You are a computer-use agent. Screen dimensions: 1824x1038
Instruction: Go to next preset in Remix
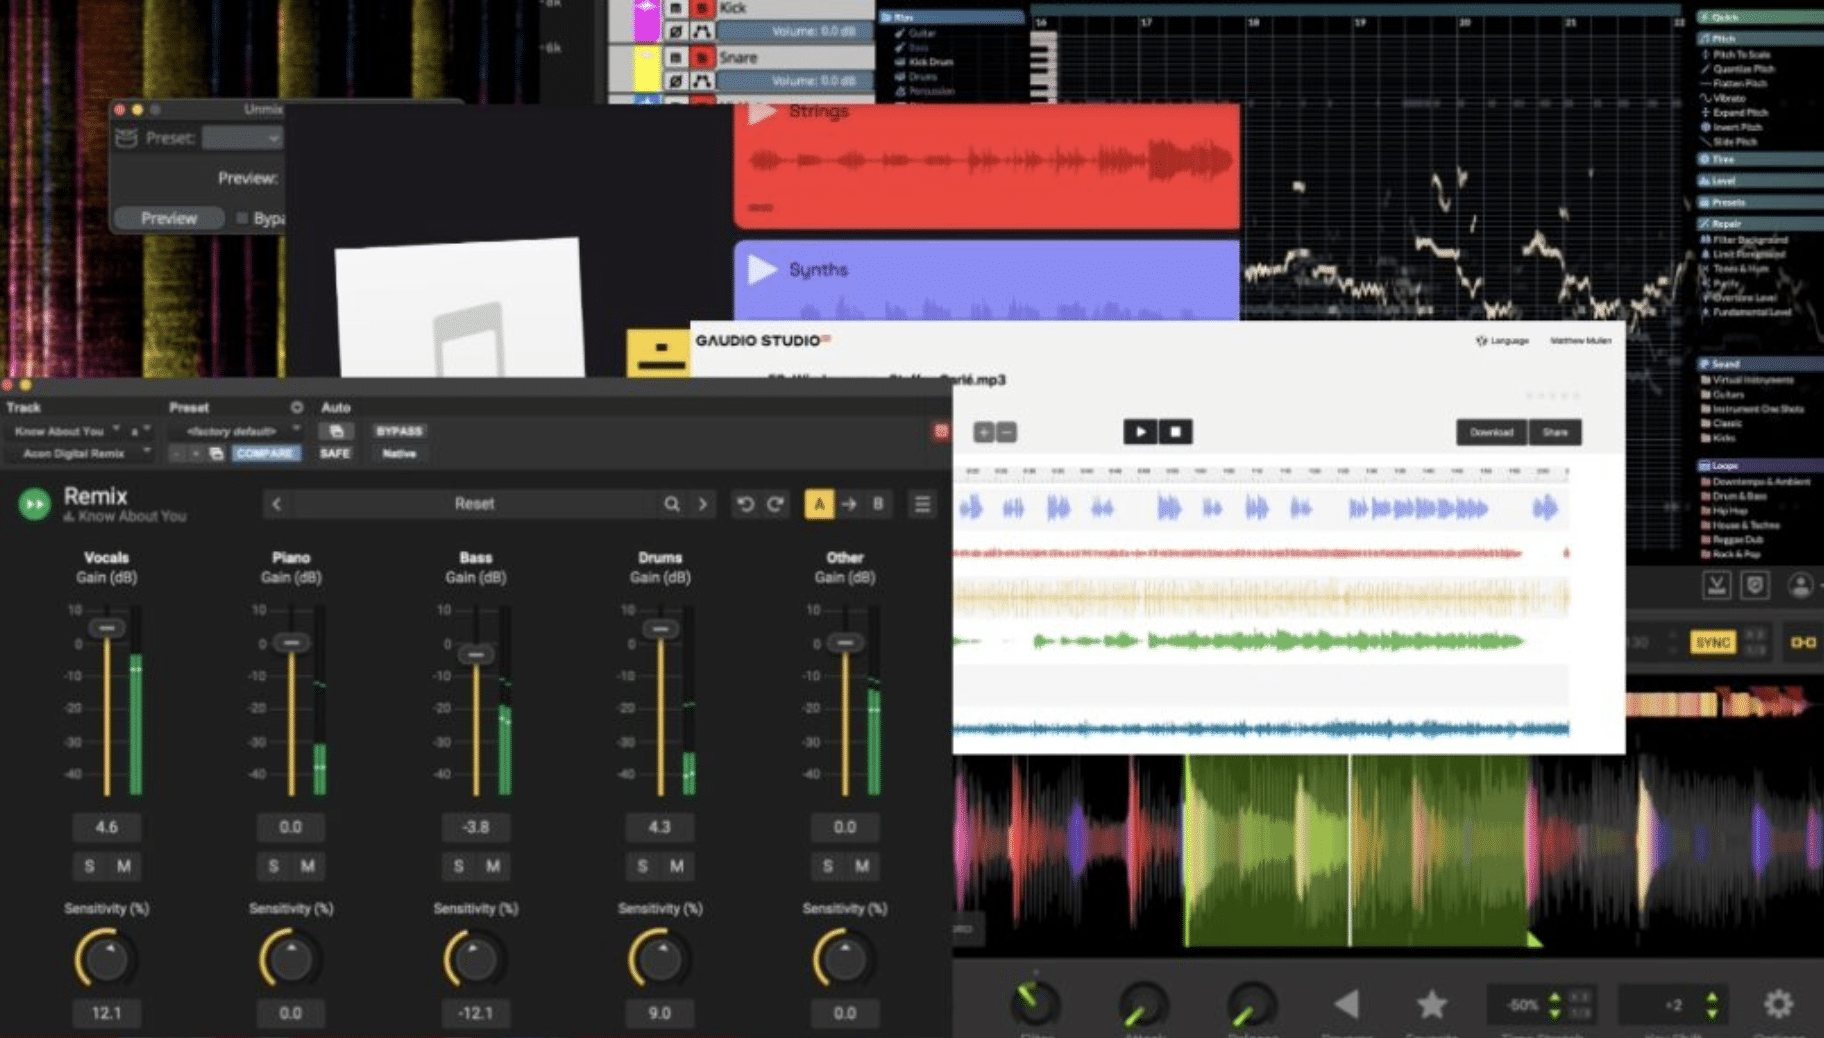click(702, 504)
